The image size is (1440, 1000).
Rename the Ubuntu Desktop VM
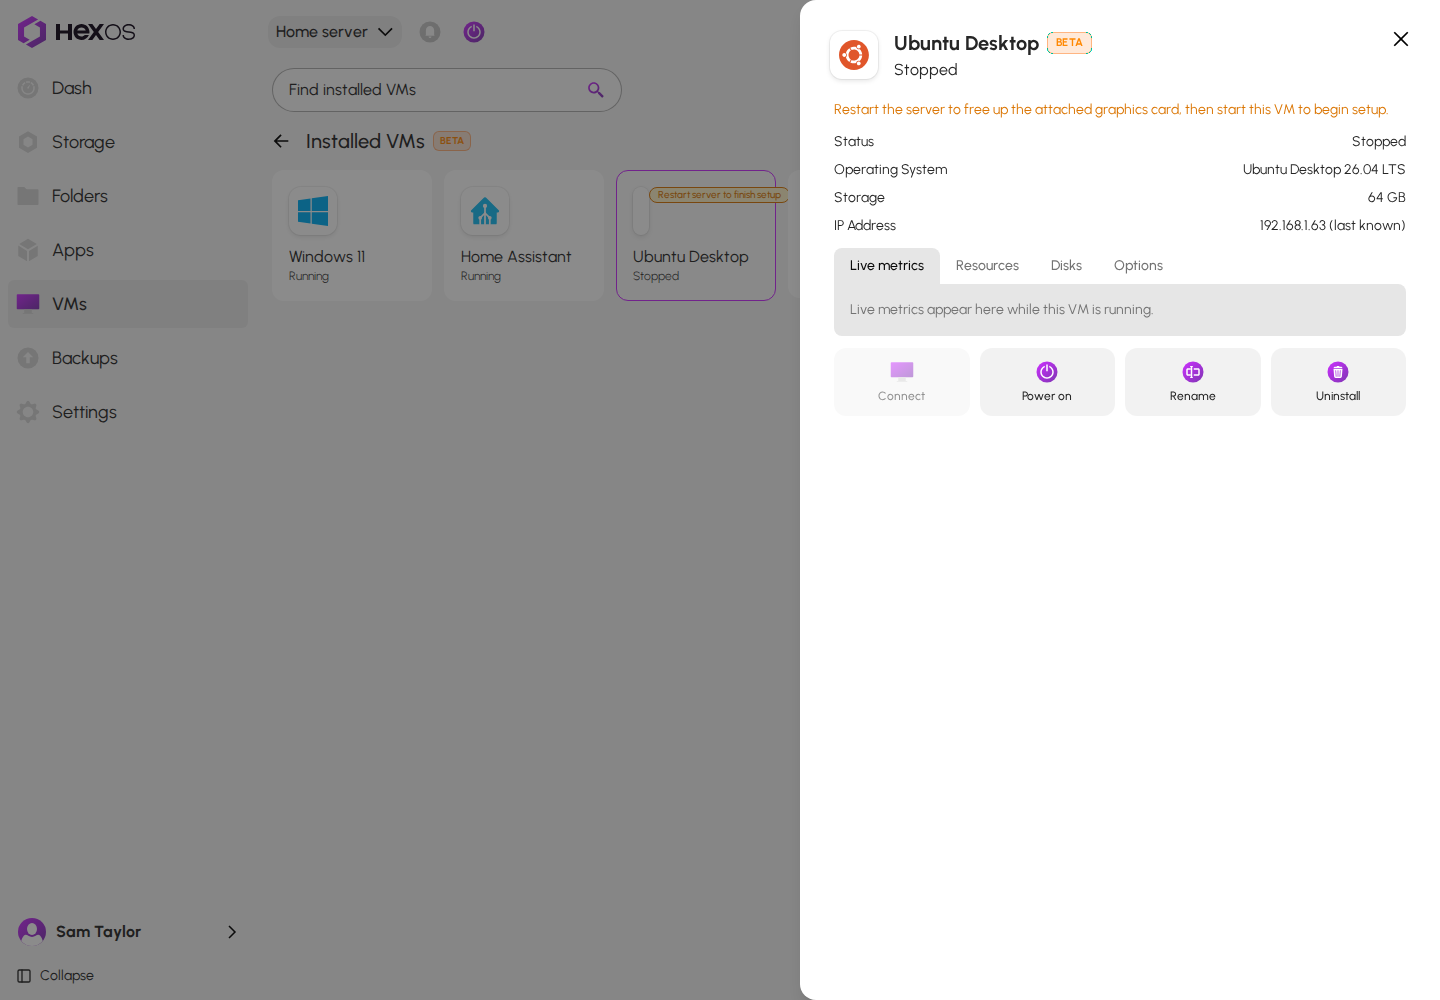coord(1193,382)
